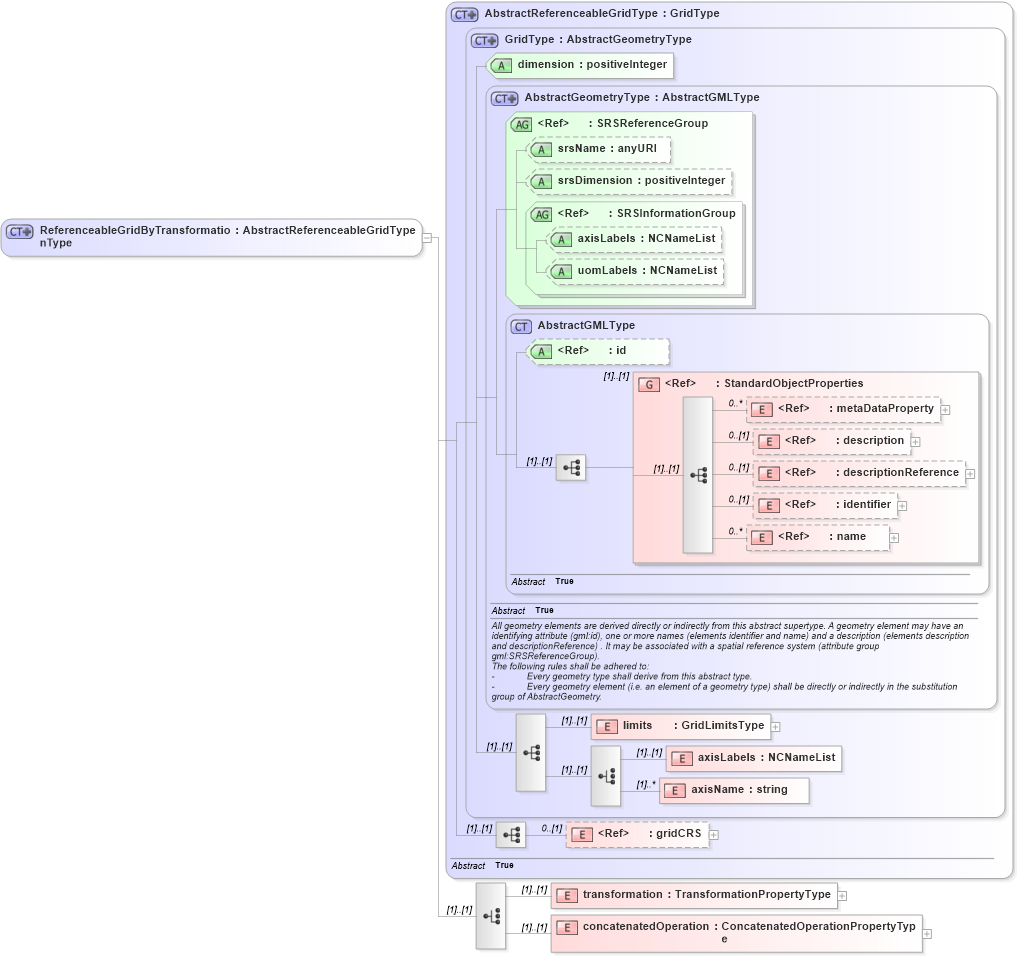This screenshot has width=1018, height=958.
Task: Select the AbstractGMLType title text
Action: 586,326
